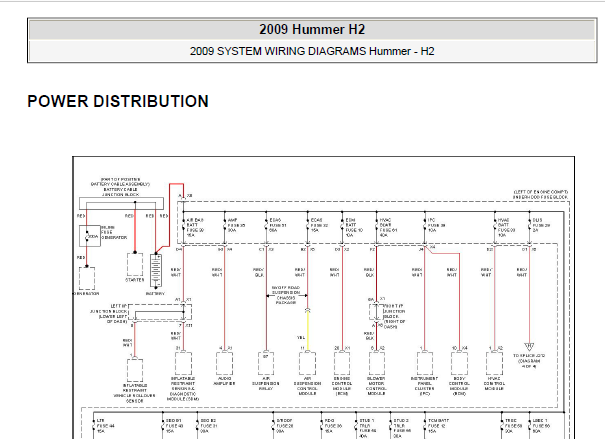
Task: Click the "TCM BATT FUSE" label
Action: coord(439,425)
